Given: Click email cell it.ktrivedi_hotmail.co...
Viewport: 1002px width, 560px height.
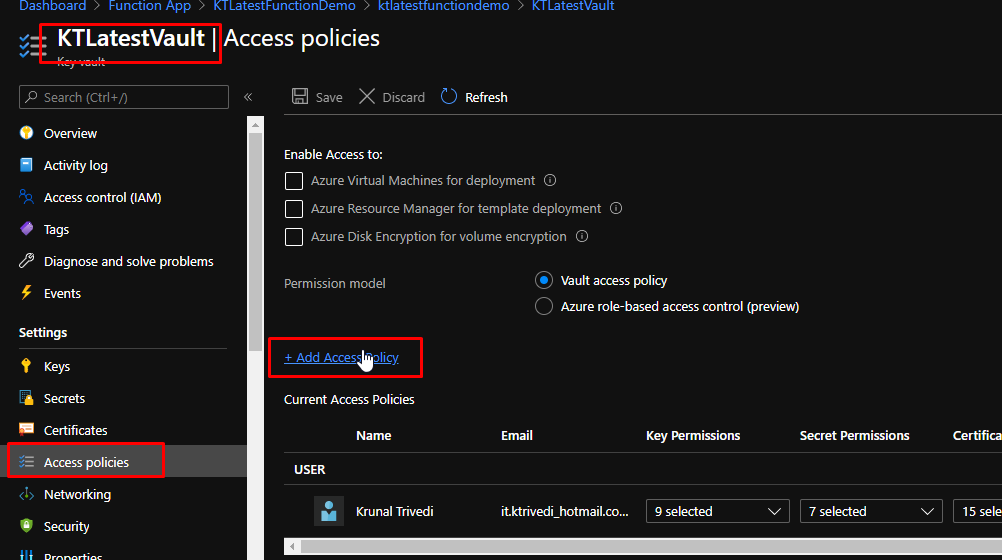Looking at the screenshot, I should pos(565,511).
